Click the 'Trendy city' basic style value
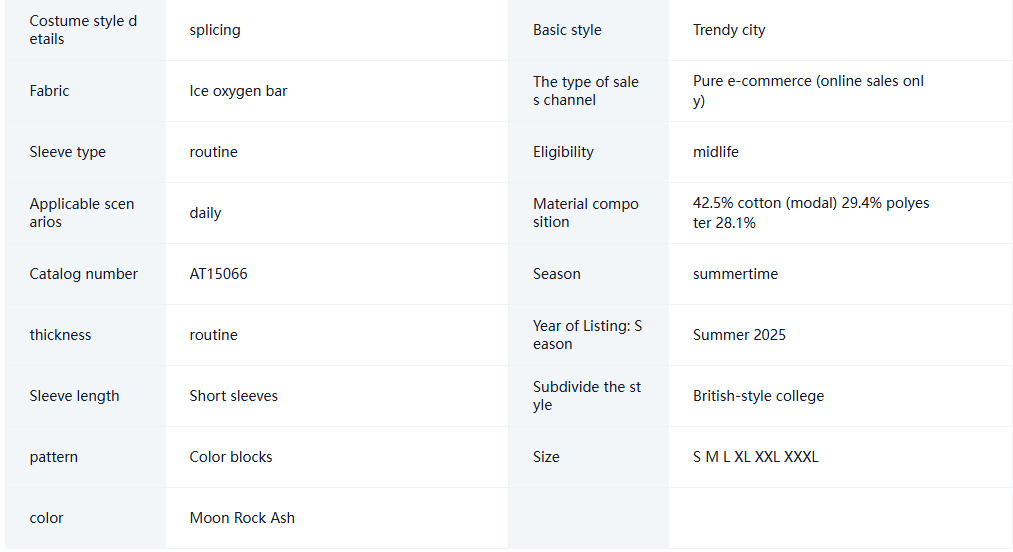The height and width of the screenshot is (552, 1013). (729, 30)
